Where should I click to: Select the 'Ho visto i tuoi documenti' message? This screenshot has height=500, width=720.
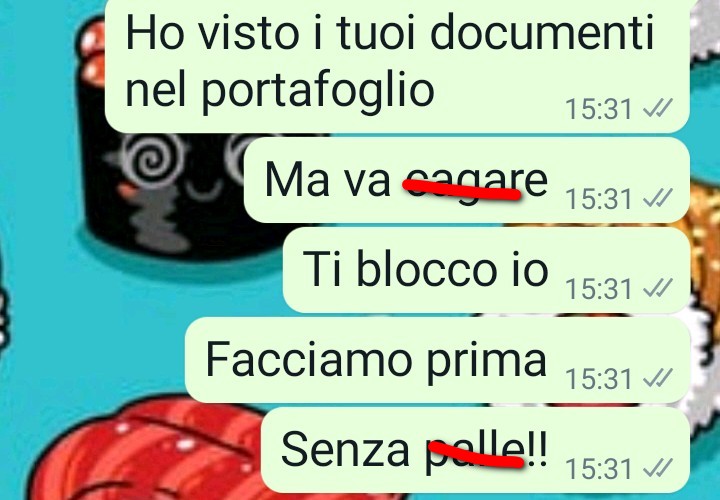(x=397, y=64)
